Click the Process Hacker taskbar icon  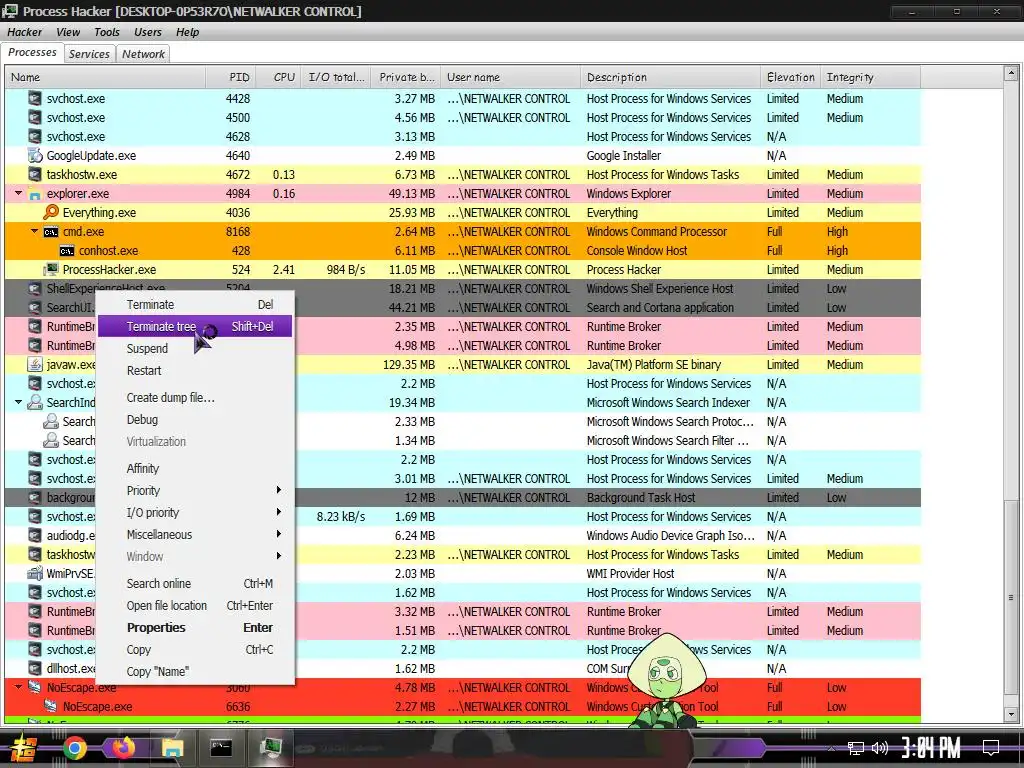(x=270, y=748)
